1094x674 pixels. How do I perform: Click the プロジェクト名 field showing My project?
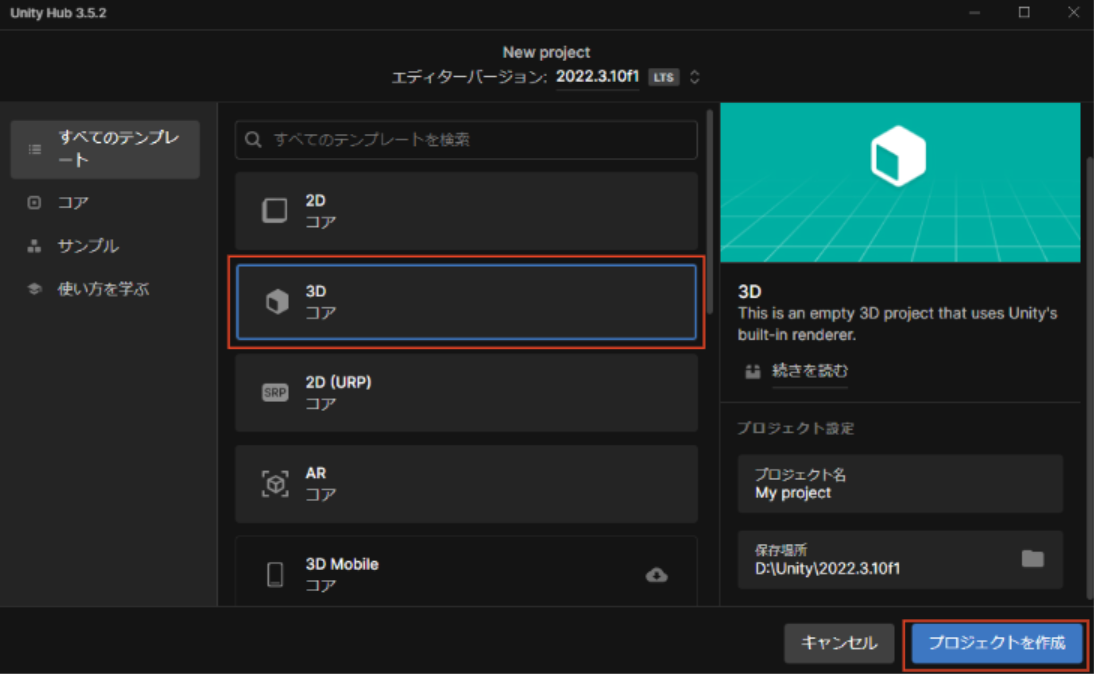pyautogui.click(x=899, y=484)
